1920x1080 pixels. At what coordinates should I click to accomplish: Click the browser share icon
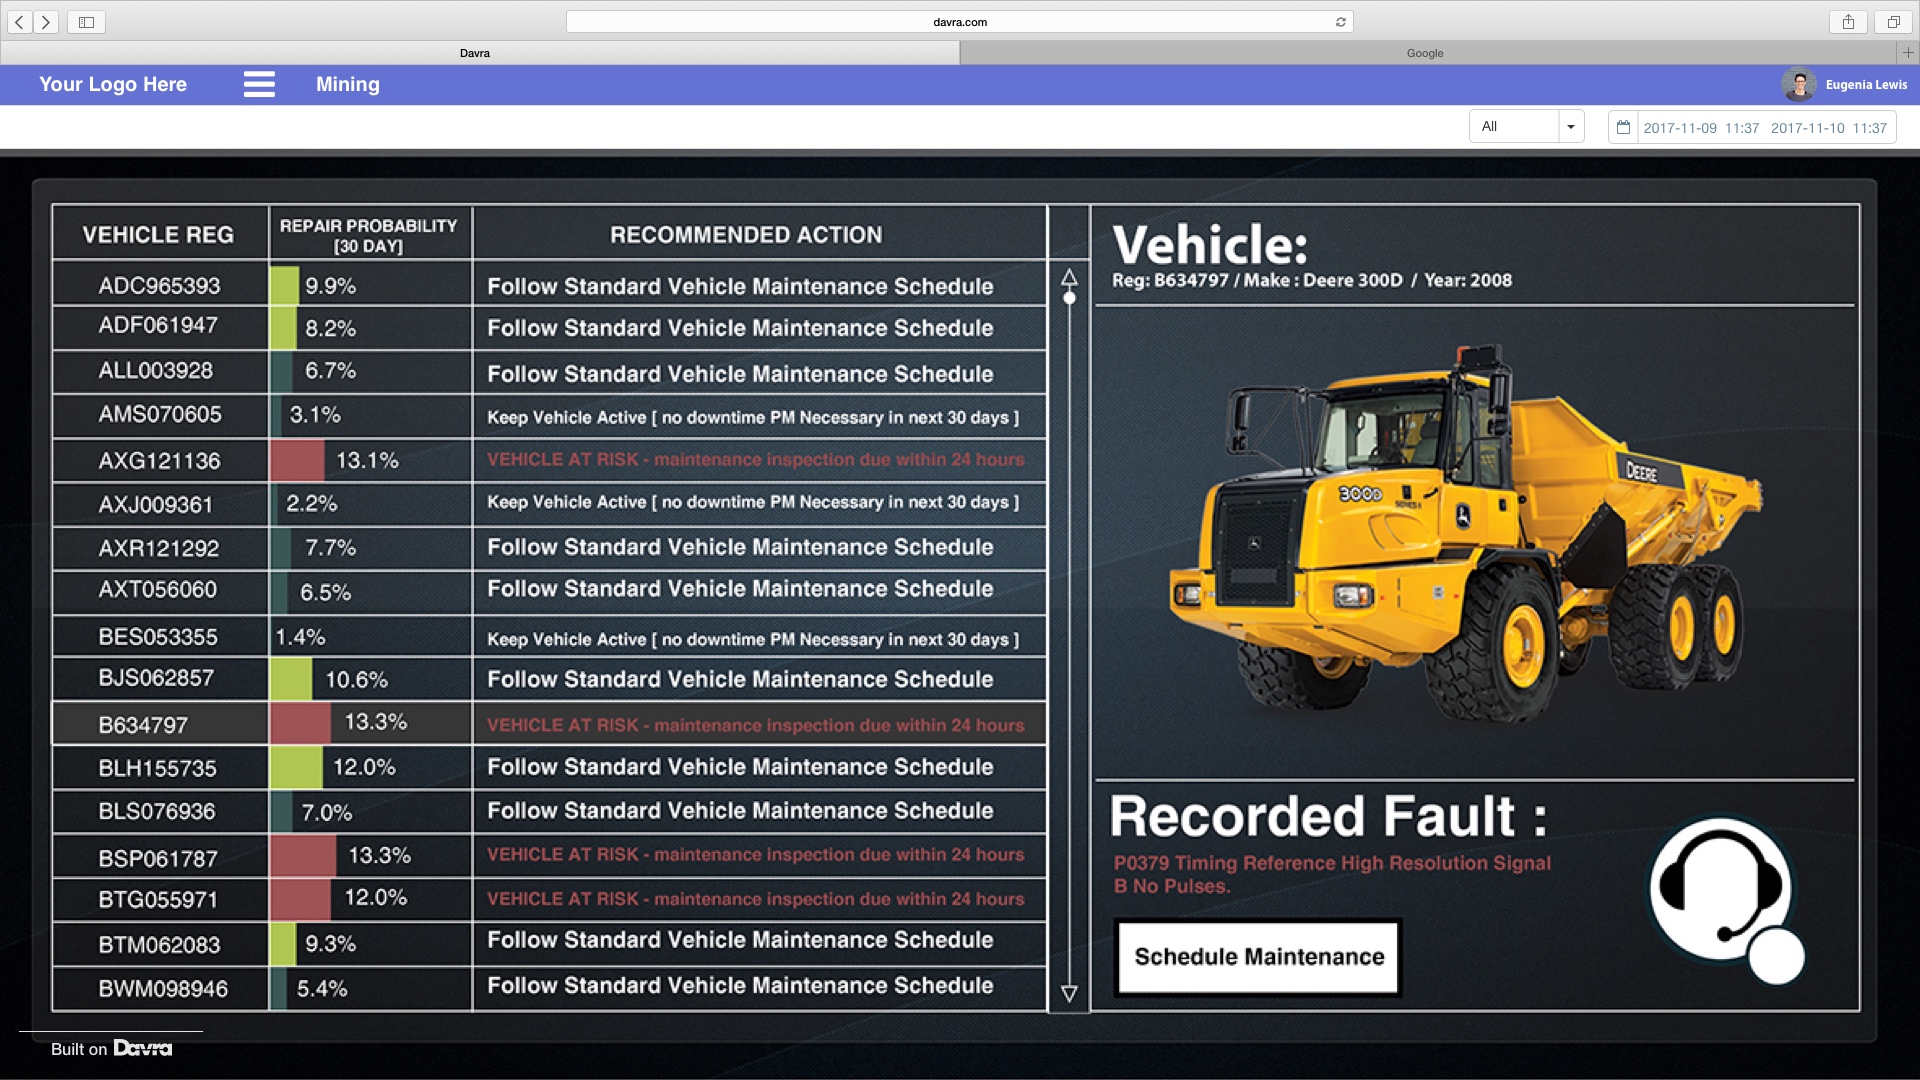point(1849,22)
